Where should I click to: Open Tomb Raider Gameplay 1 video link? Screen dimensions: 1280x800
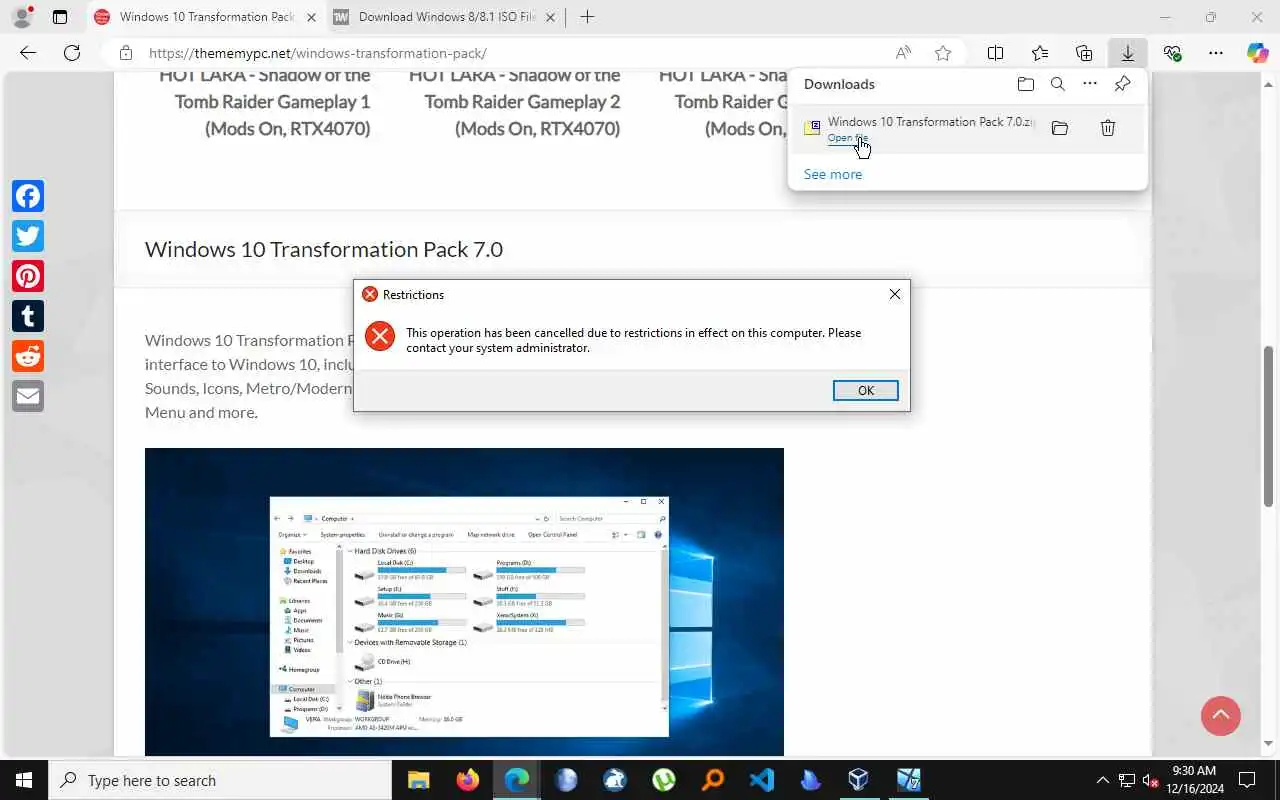tap(265, 102)
